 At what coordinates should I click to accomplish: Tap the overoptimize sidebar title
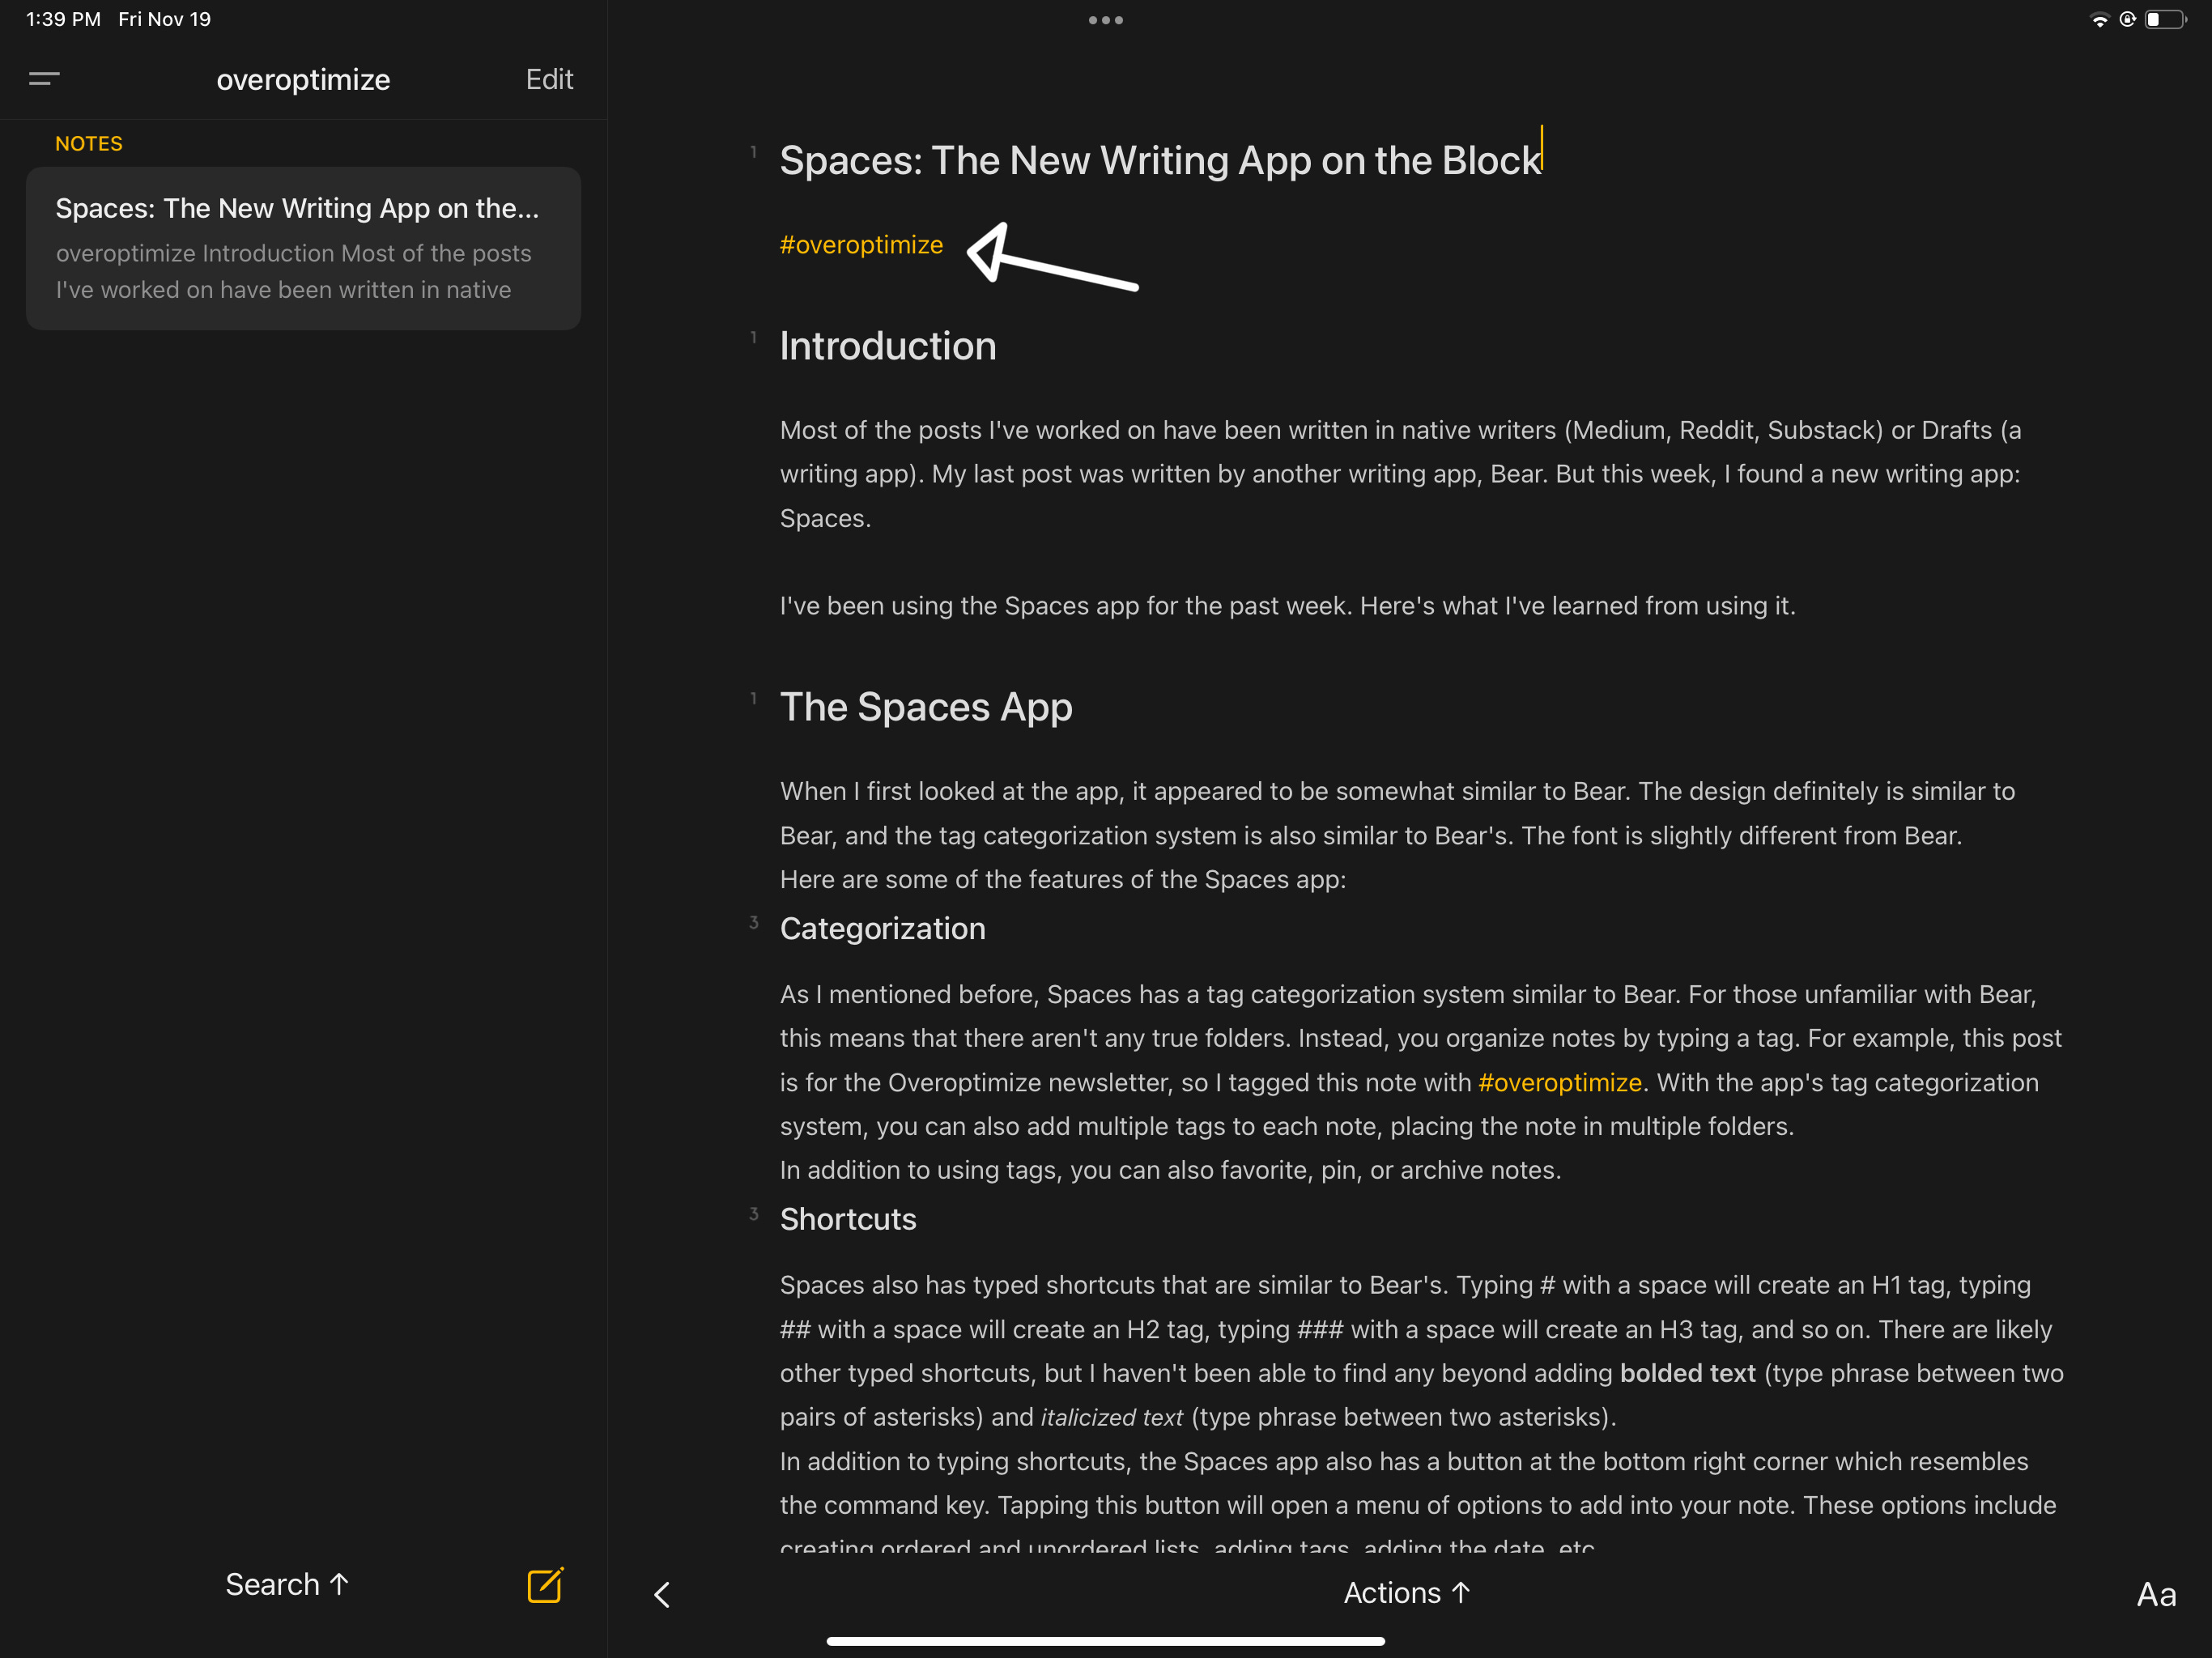point(303,79)
